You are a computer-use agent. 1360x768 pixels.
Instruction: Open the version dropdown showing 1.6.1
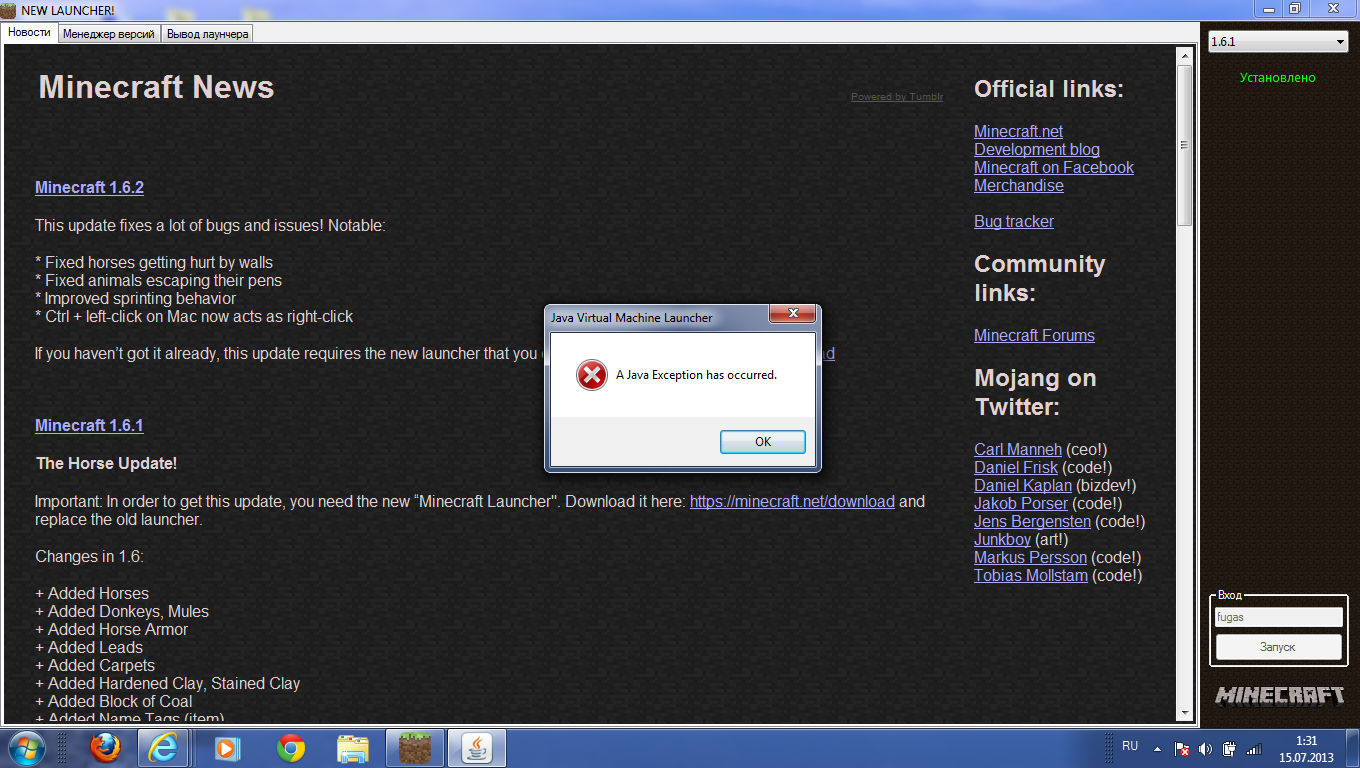1279,42
